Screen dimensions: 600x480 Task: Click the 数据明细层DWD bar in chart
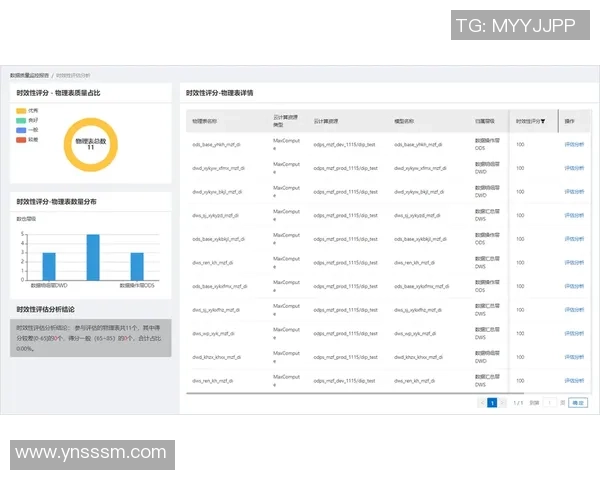click(49, 266)
